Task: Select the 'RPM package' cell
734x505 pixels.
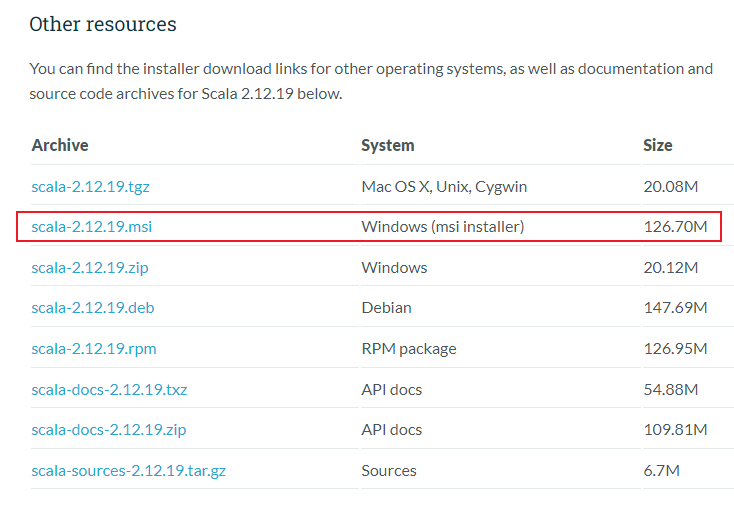Action: coord(409,349)
